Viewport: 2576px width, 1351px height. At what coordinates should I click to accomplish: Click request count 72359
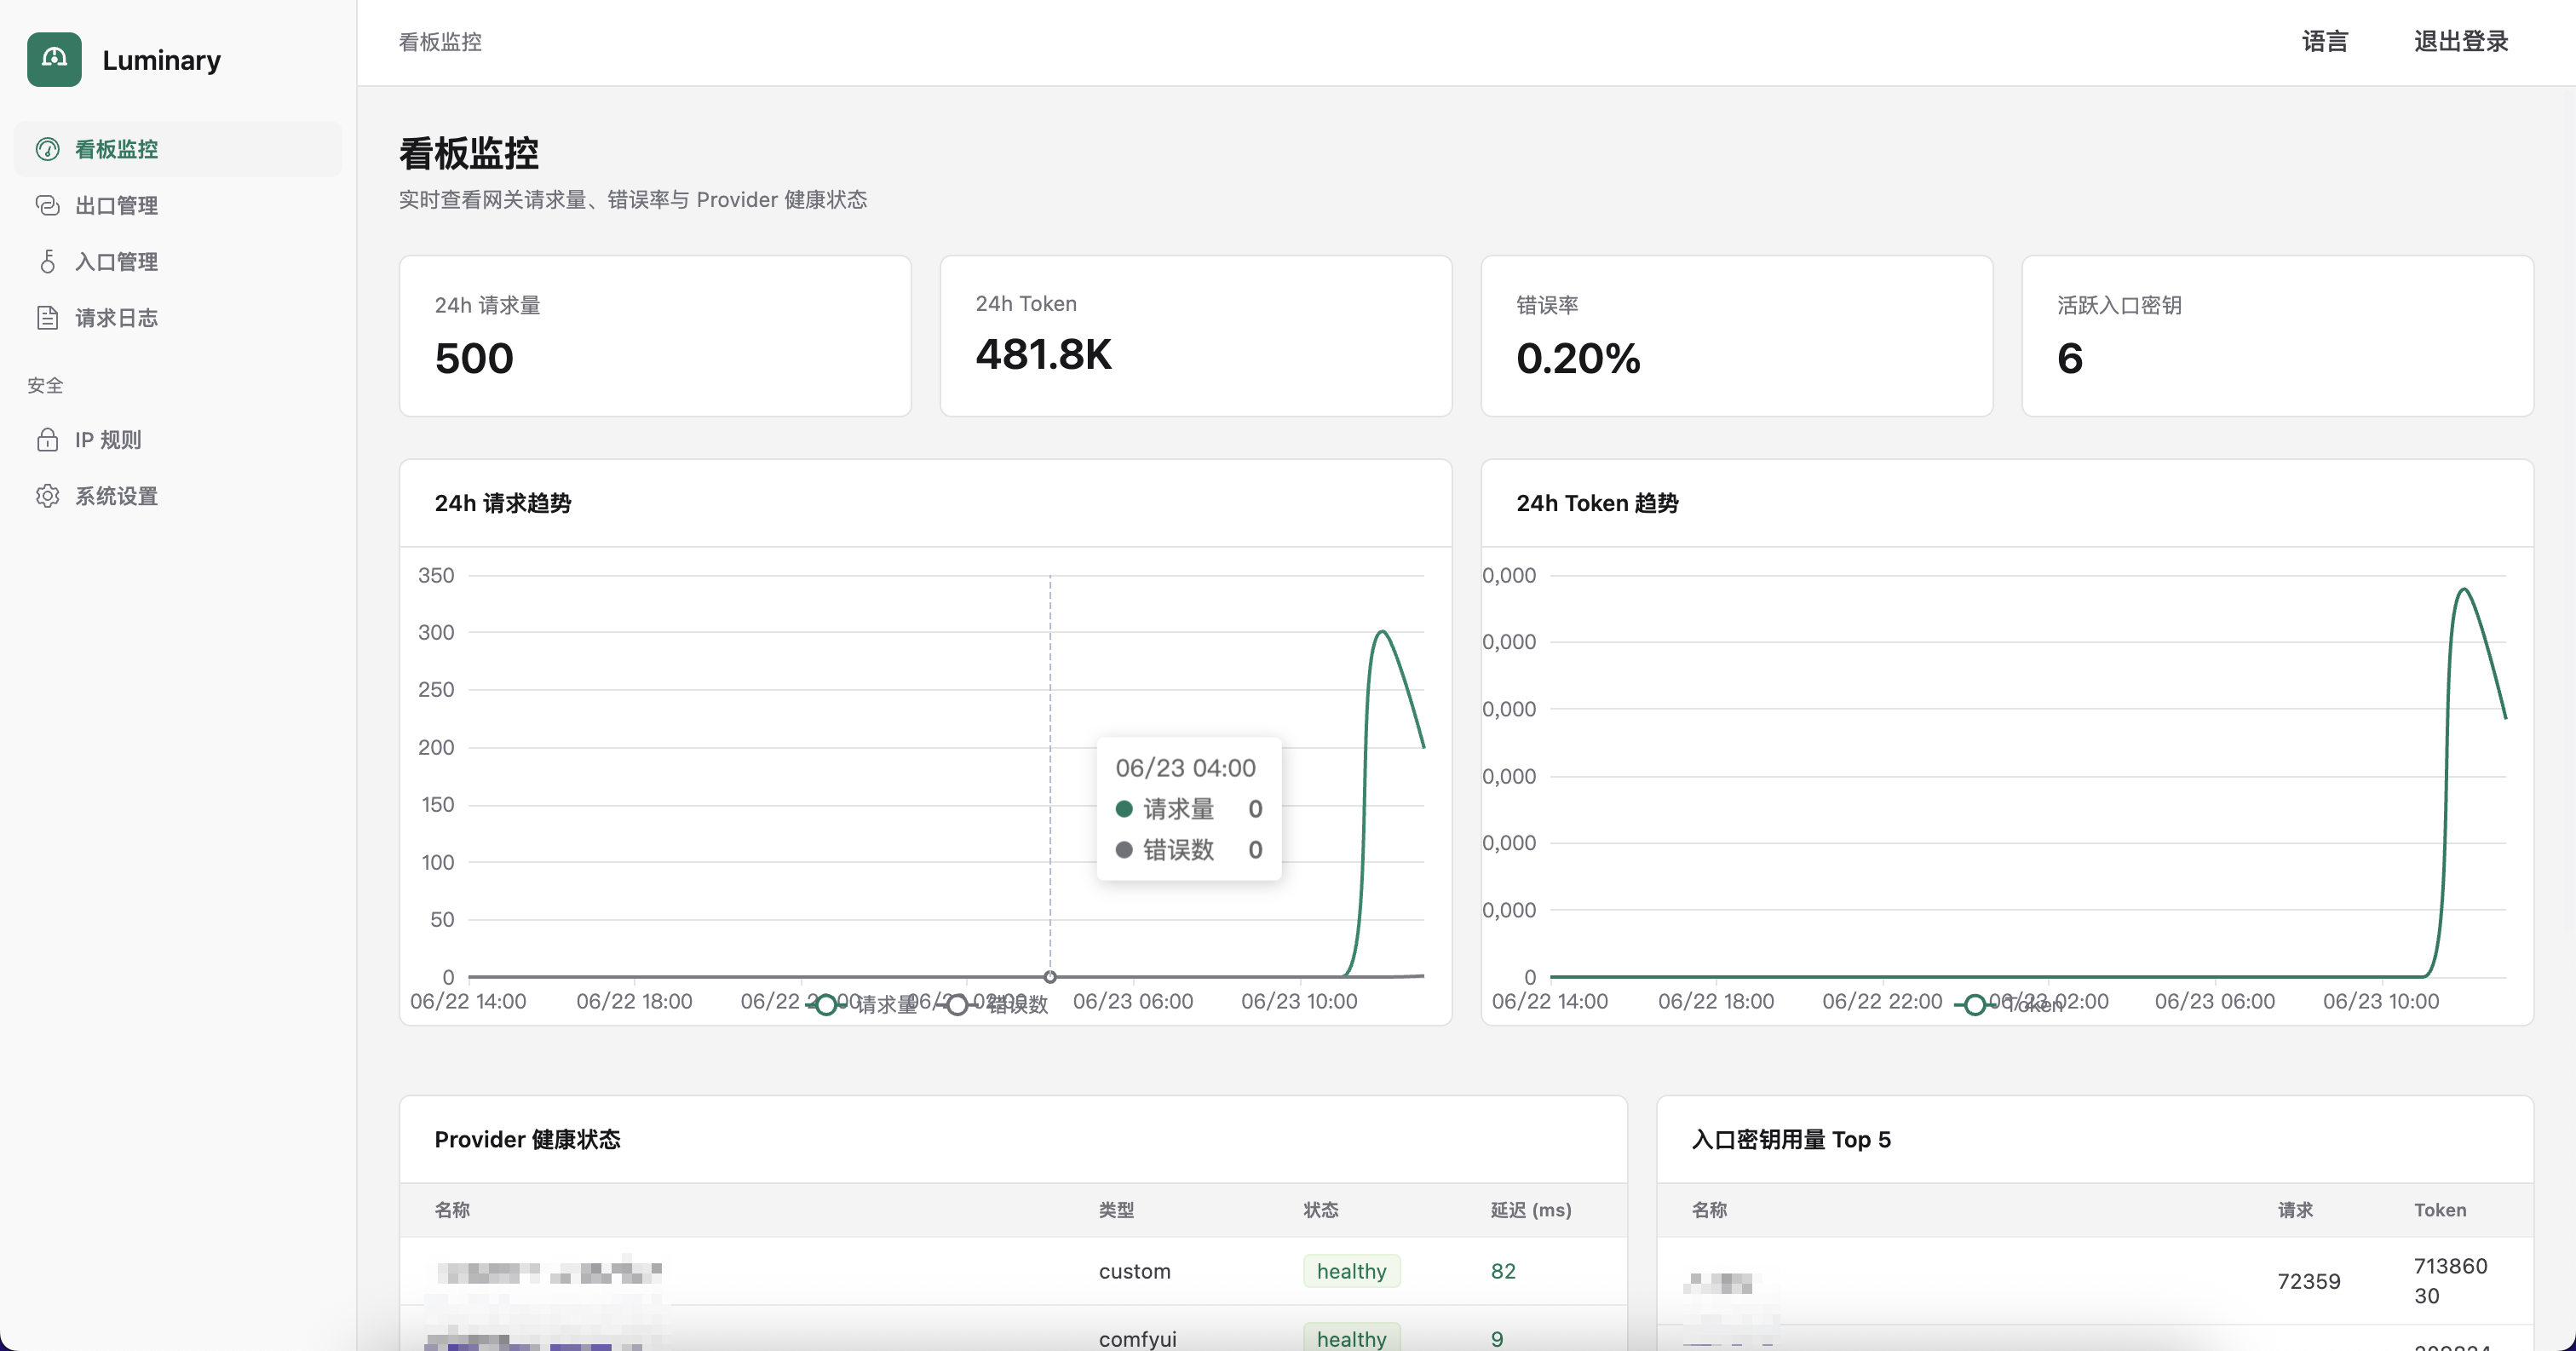pyautogui.click(x=2308, y=1281)
